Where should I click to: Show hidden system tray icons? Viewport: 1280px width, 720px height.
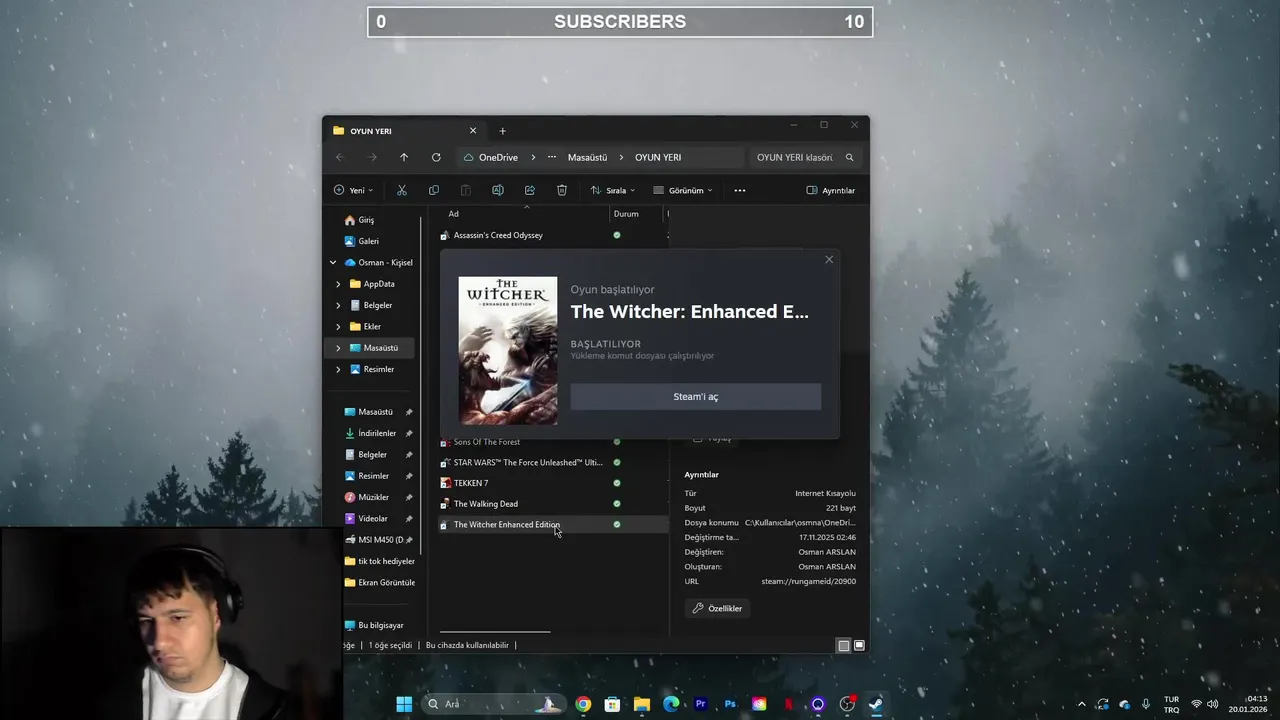[1081, 704]
